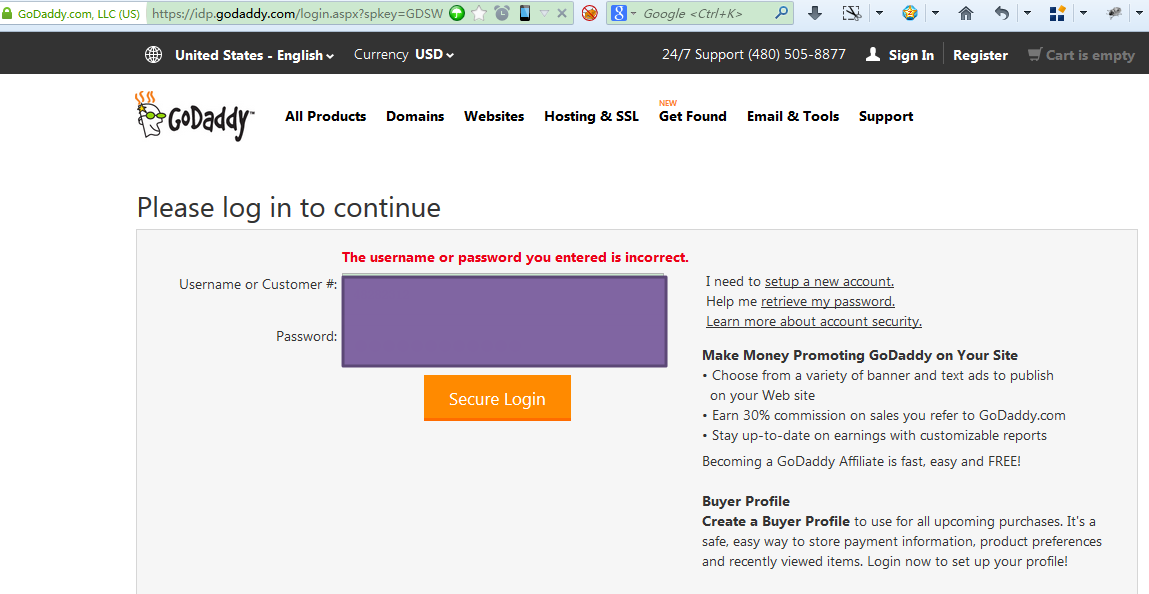Image resolution: width=1149 pixels, height=594 pixels.
Task: Click the Sign In link
Action: pos(911,55)
